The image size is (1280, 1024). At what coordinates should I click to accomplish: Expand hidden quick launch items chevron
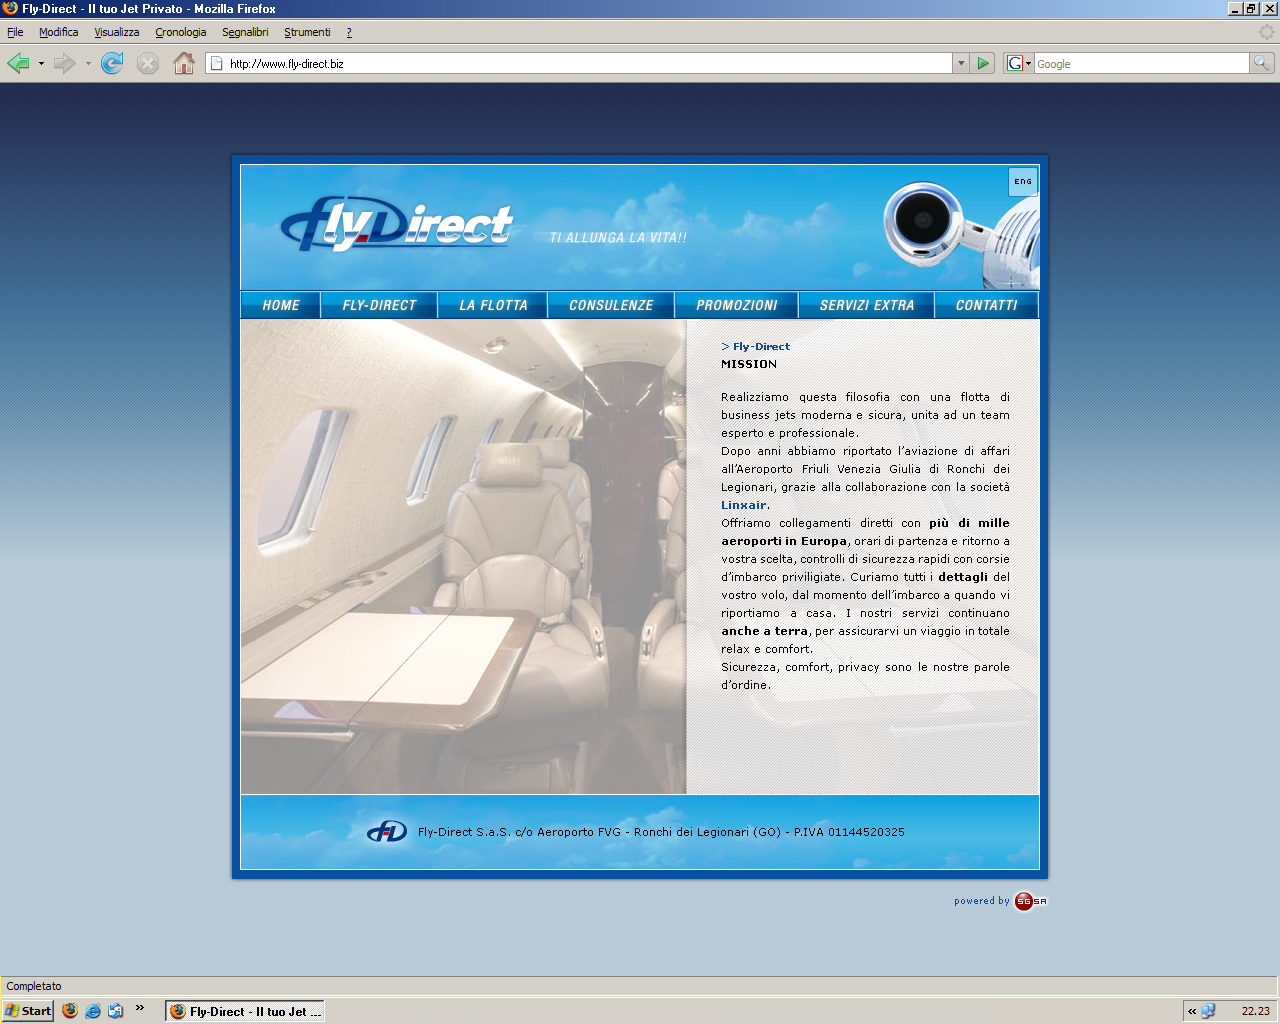pos(140,1008)
